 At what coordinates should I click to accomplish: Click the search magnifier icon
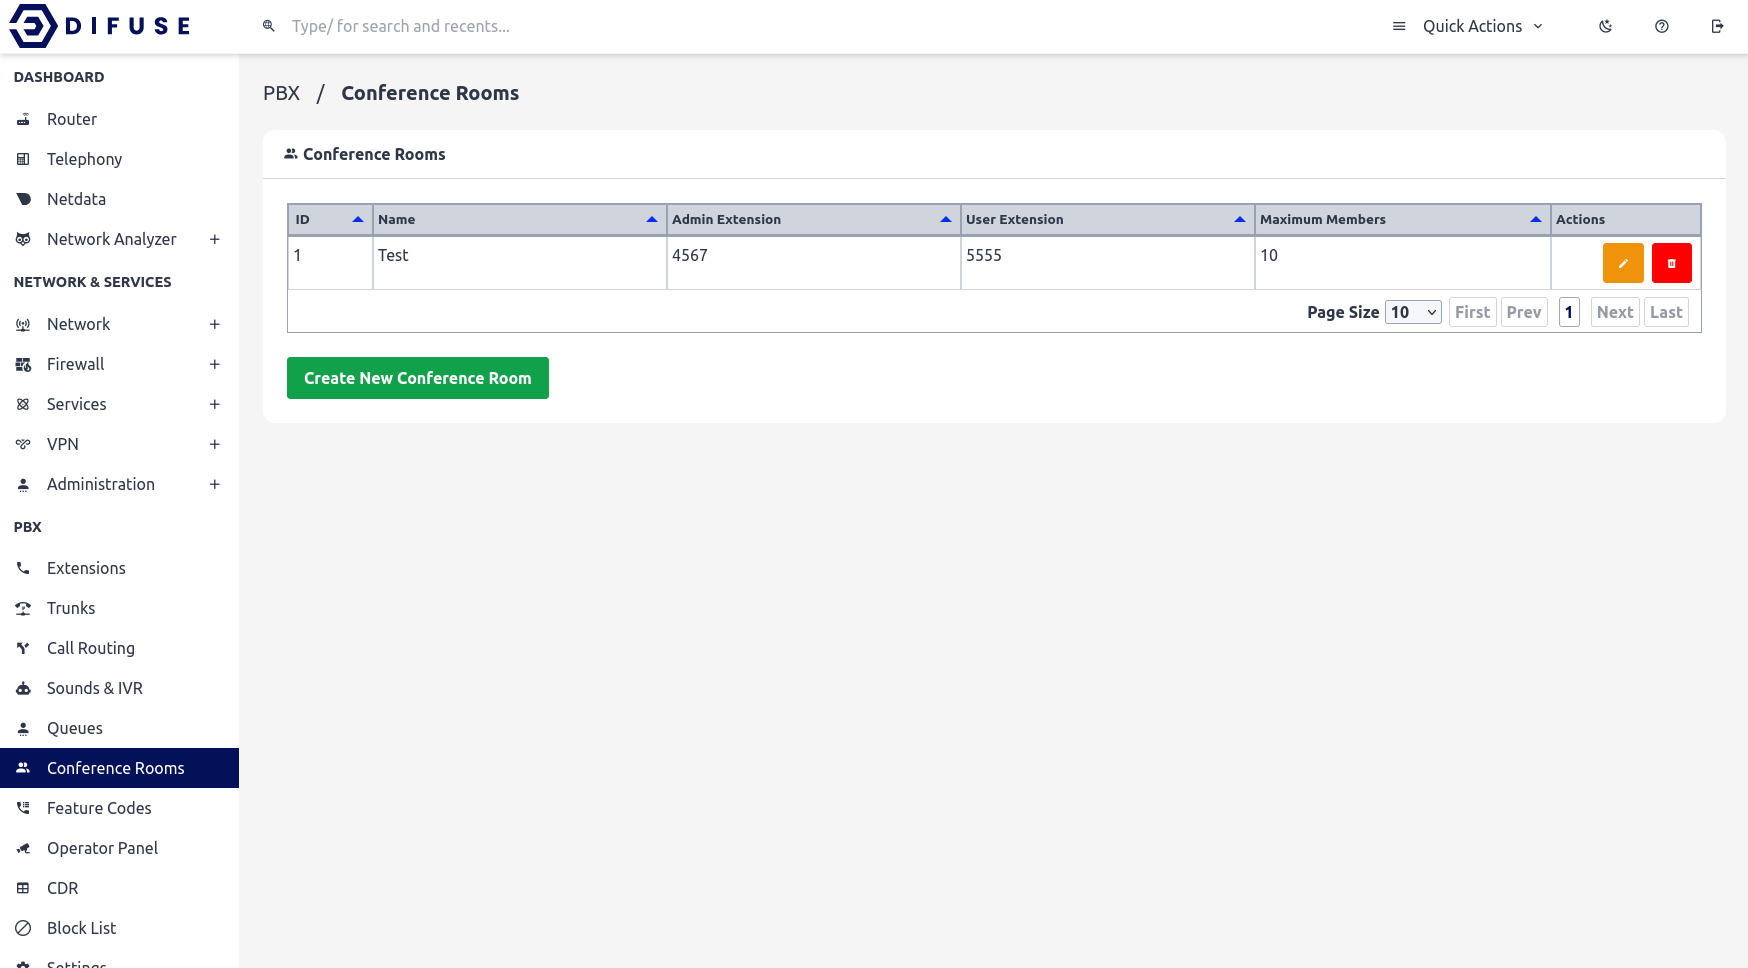(269, 26)
